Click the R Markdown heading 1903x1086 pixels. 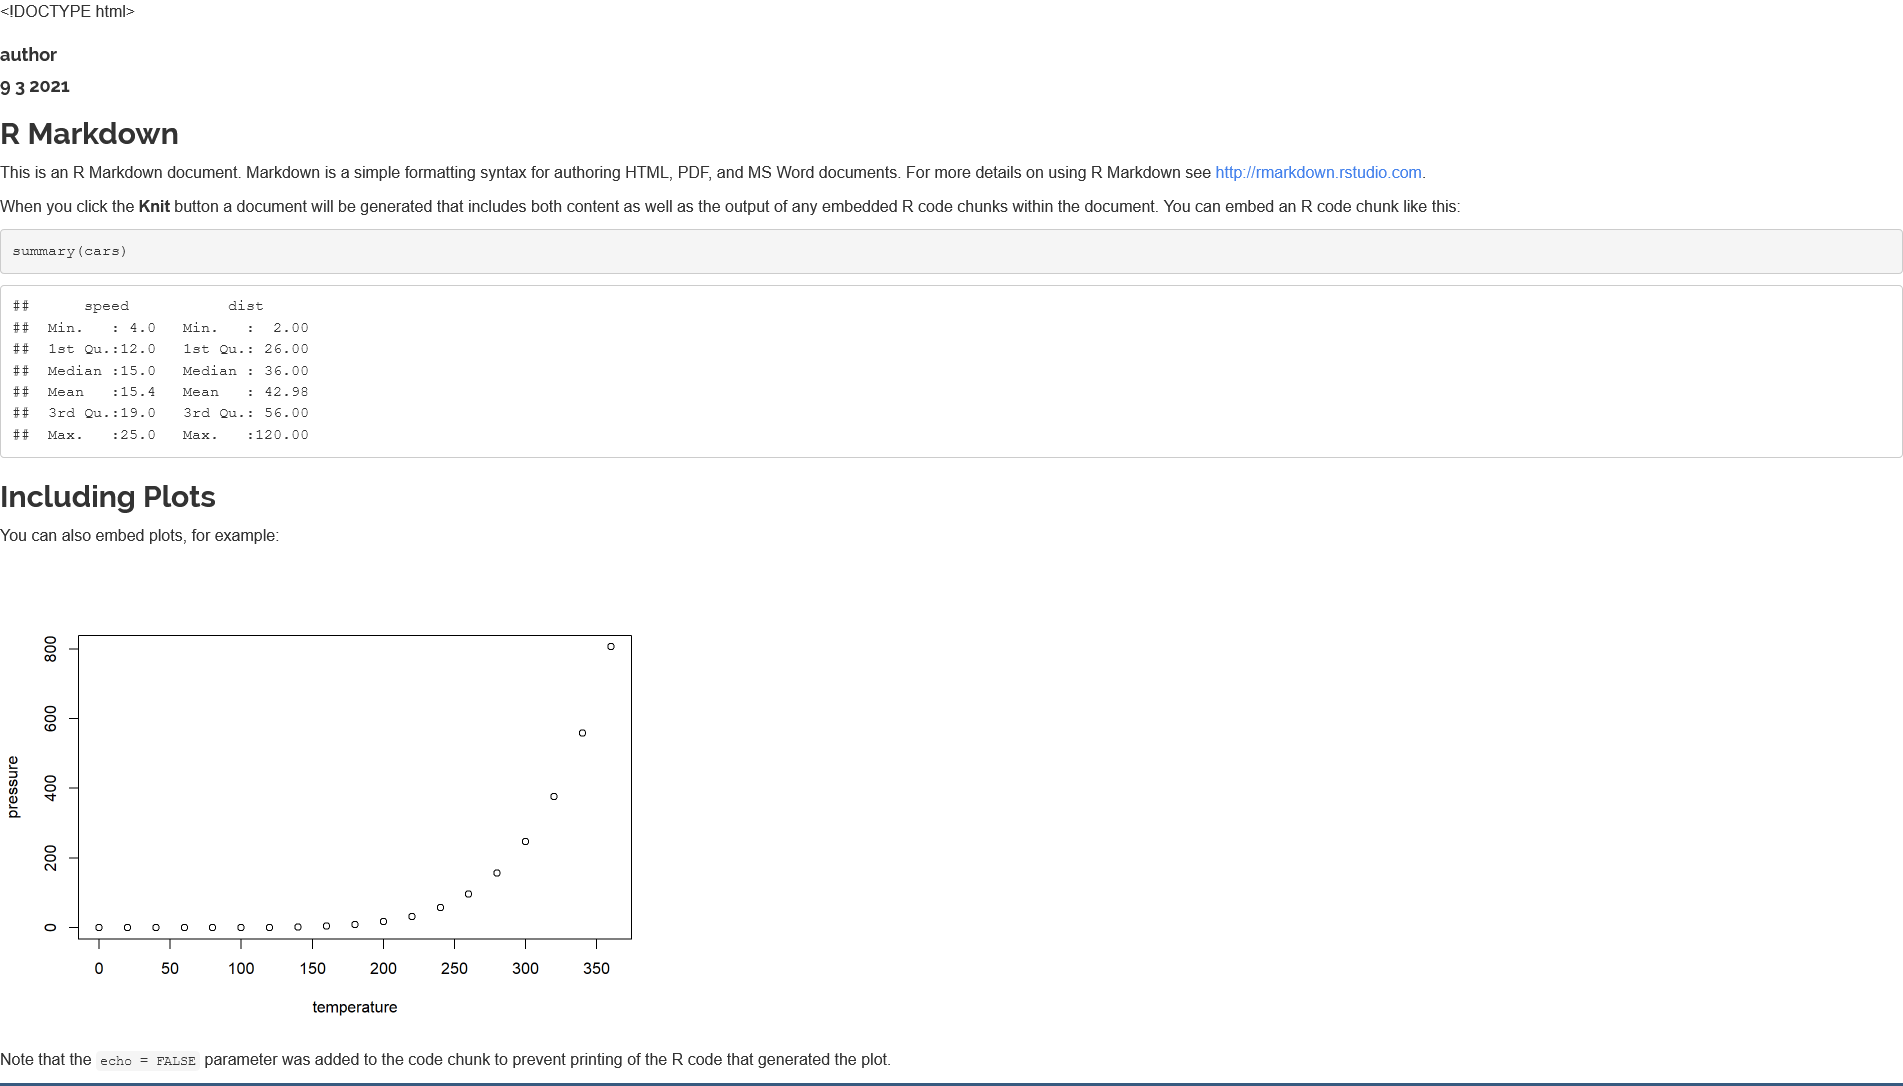click(90, 133)
